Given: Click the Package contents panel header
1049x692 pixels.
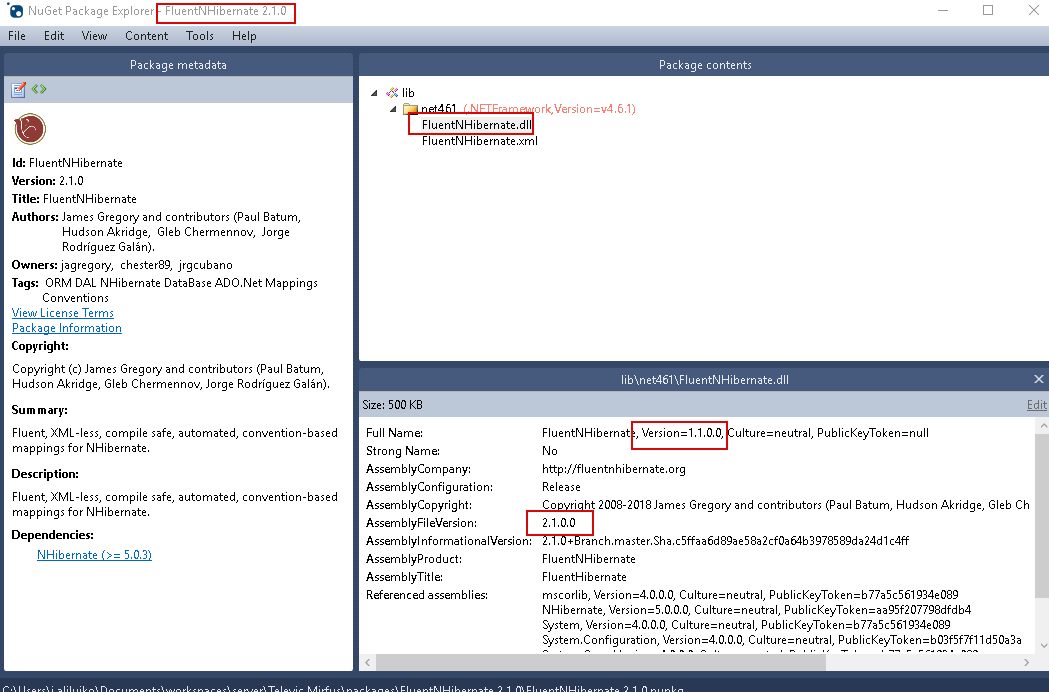Looking at the screenshot, I should click(704, 65).
